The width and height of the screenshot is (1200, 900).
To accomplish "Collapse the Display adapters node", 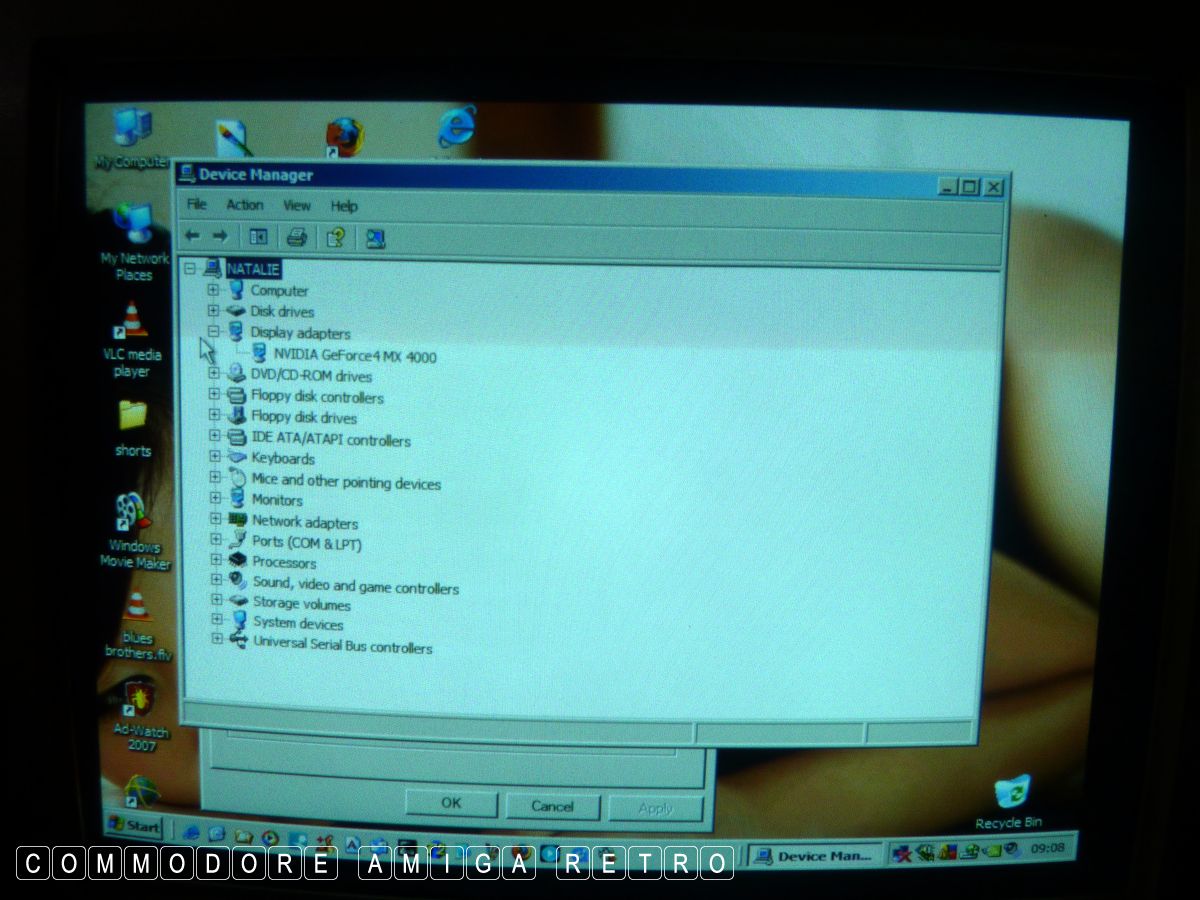I will [213, 330].
